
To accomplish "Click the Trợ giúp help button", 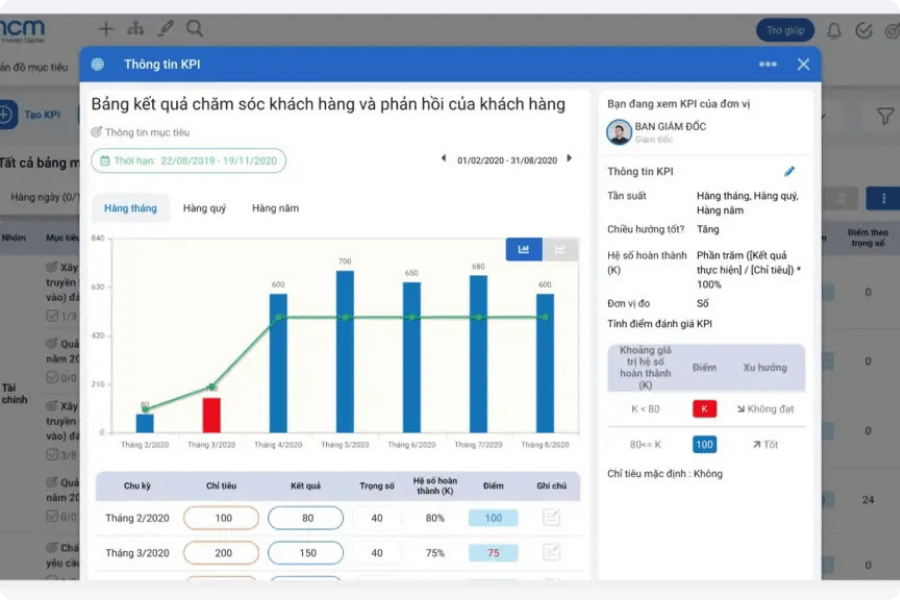I will click(785, 30).
